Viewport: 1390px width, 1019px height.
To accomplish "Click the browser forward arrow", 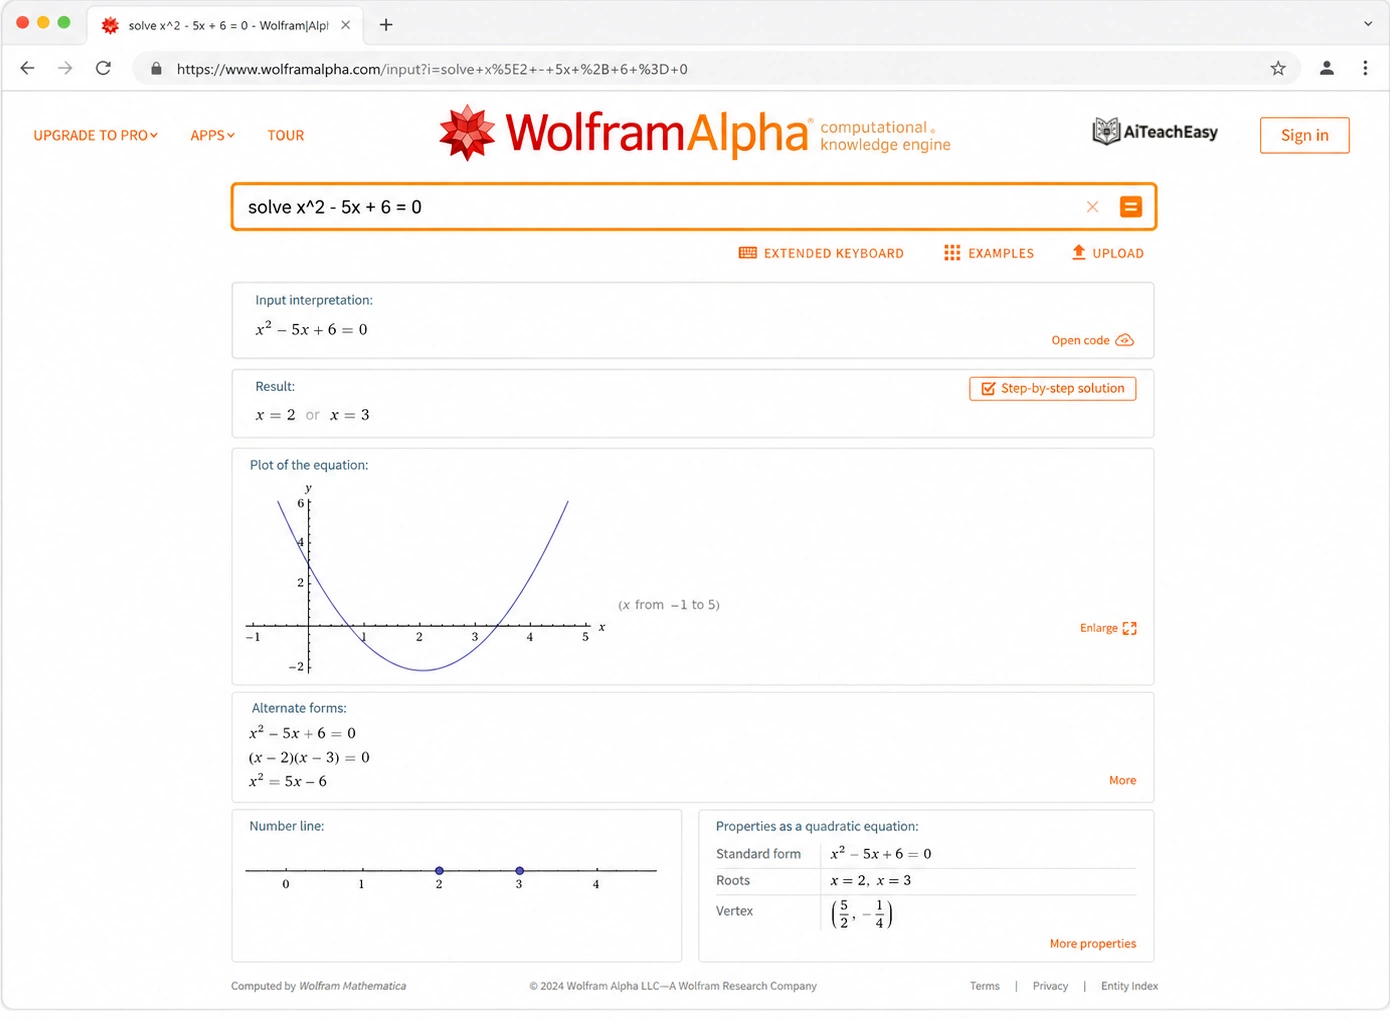I will [x=65, y=68].
